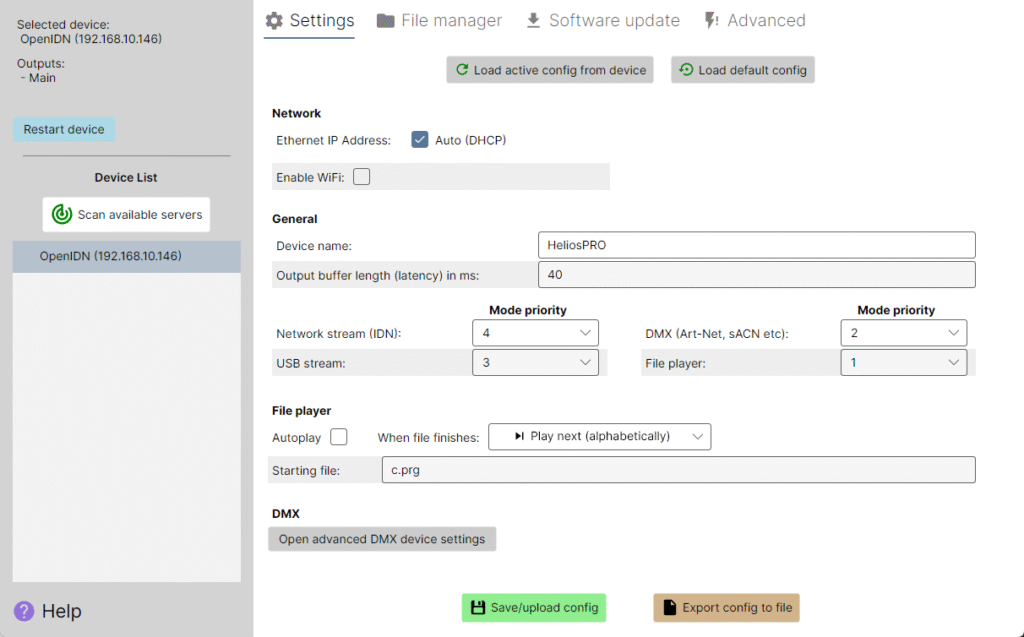Click the folder icon next to File manager
The image size is (1024, 637).
tap(385, 19)
